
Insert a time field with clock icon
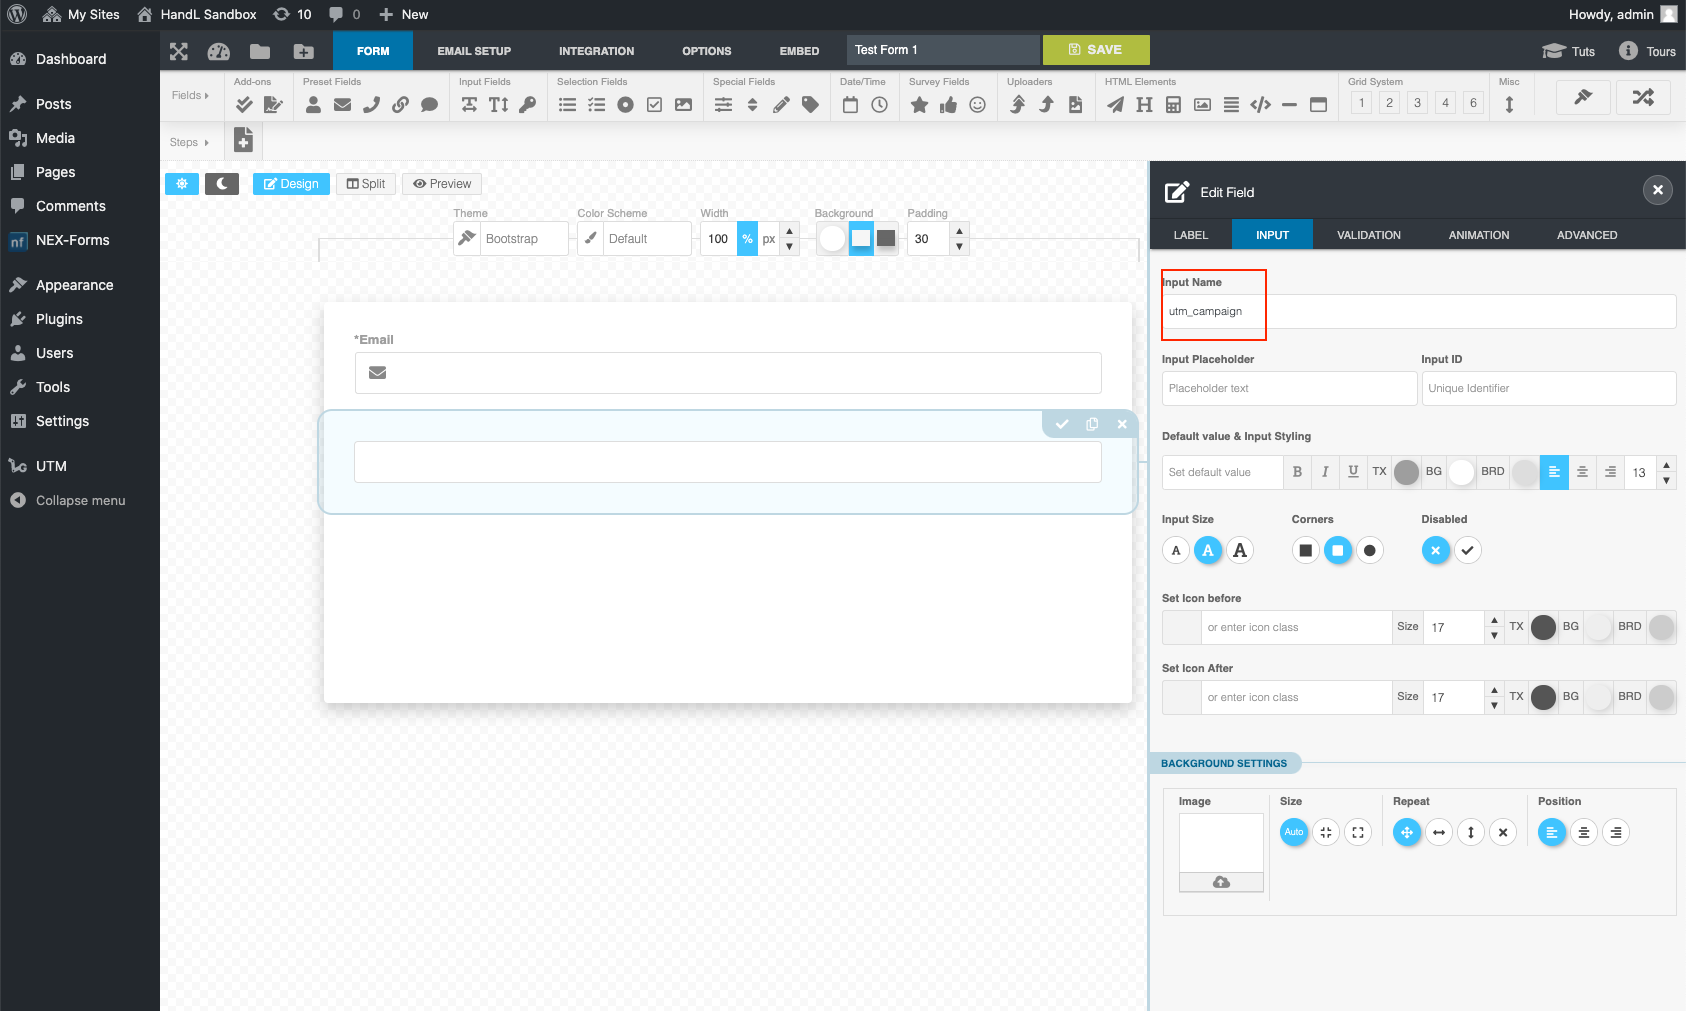point(879,105)
